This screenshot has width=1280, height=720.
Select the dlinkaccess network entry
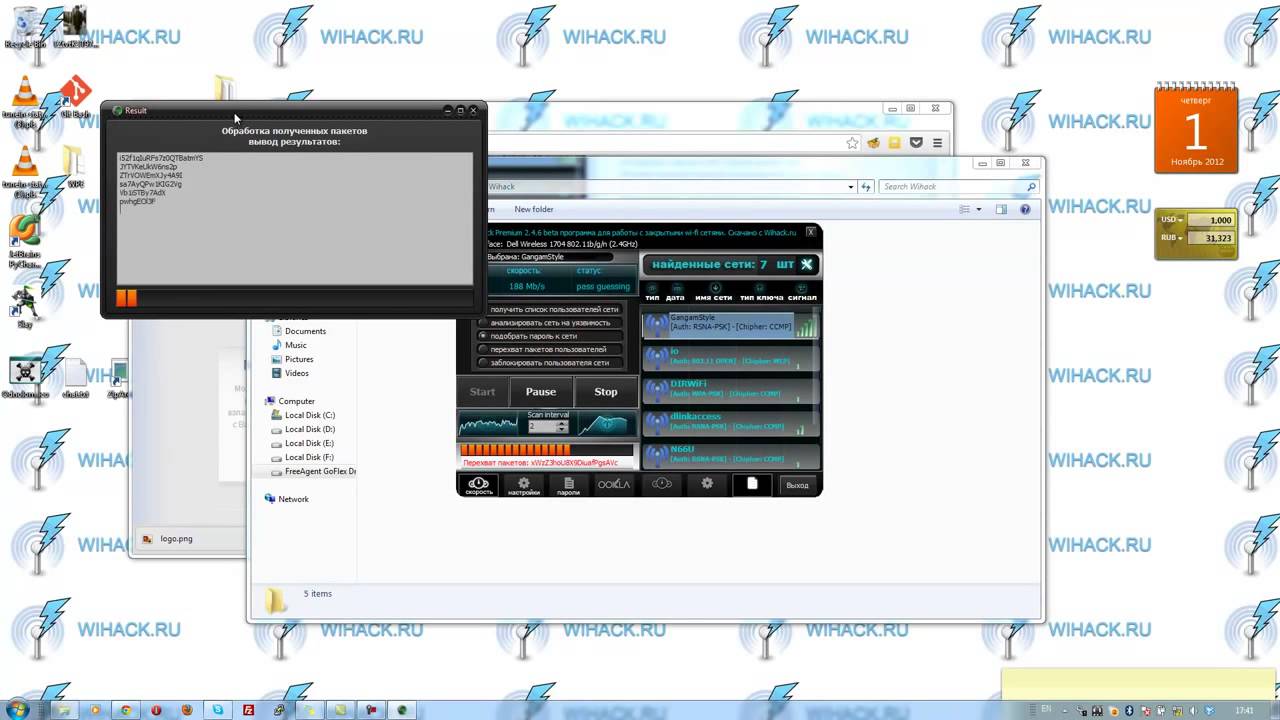tap(730, 422)
